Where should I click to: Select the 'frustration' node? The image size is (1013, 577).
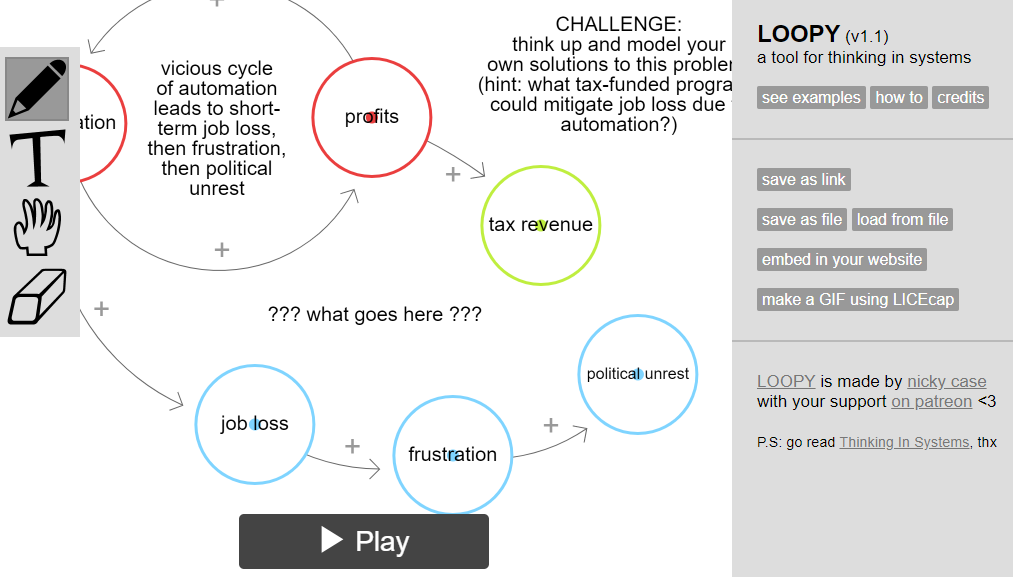coord(452,455)
